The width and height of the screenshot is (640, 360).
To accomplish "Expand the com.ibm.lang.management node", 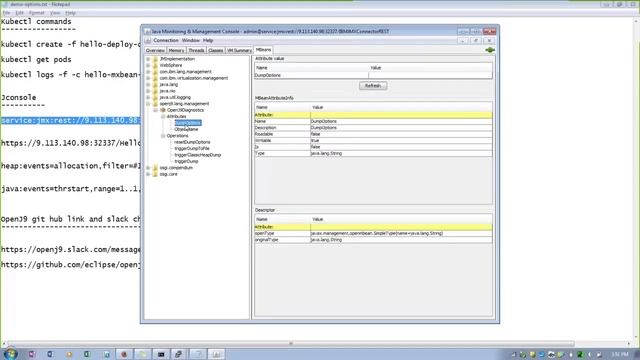I will point(149,71).
